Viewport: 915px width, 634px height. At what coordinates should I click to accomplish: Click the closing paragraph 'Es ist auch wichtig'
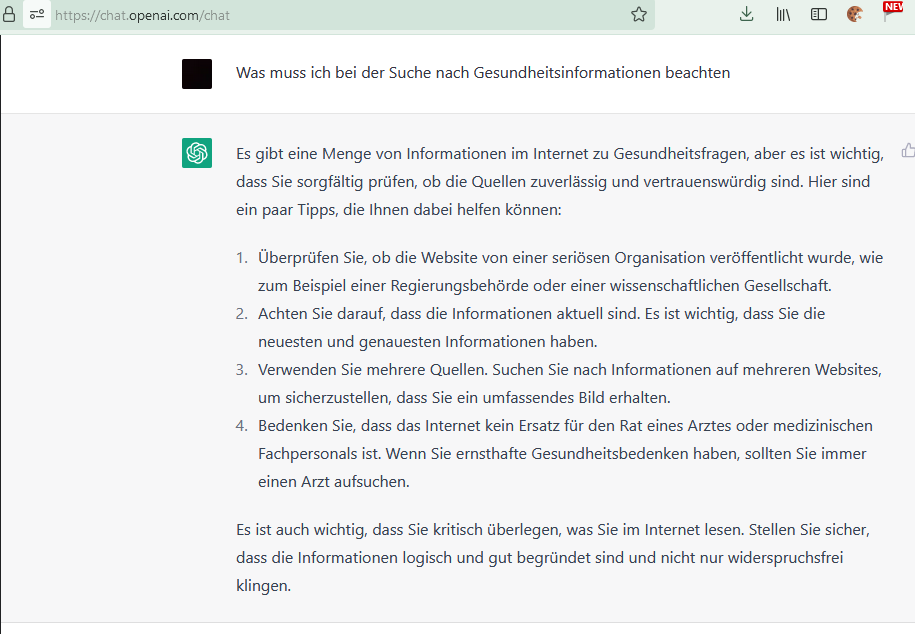coord(553,558)
